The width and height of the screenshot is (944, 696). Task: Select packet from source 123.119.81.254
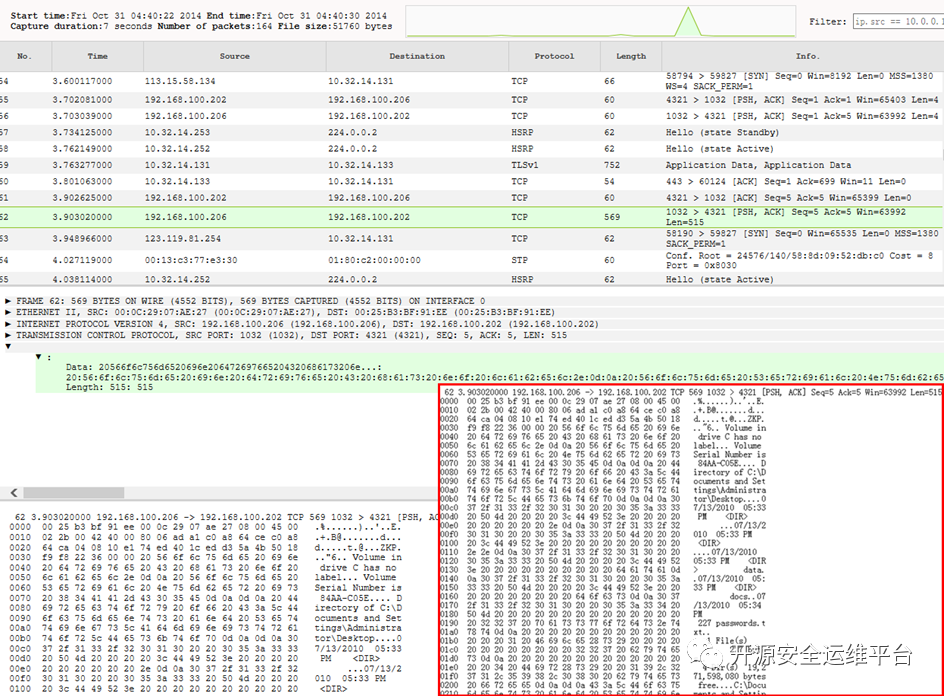(182, 238)
